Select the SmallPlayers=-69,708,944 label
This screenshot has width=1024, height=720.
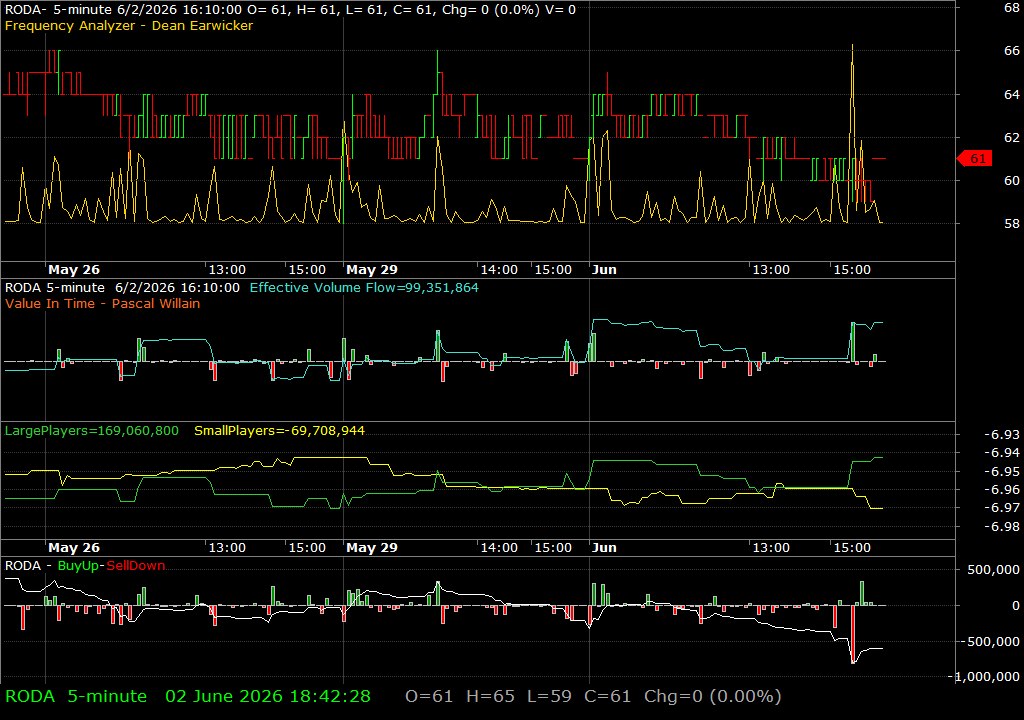tap(280, 431)
